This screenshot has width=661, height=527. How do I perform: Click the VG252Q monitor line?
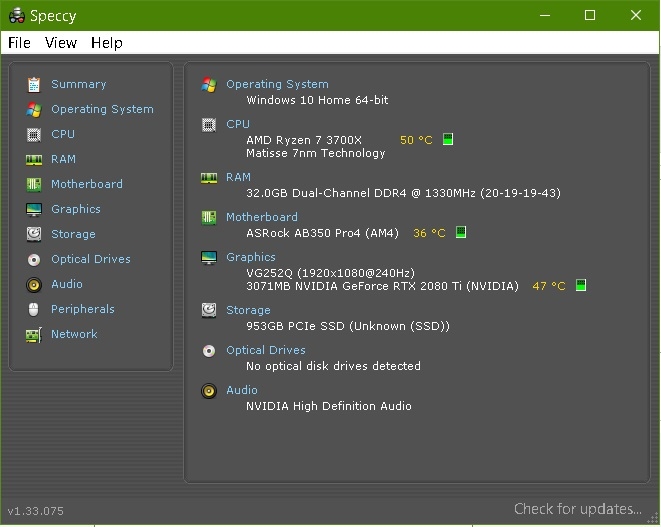[330, 273]
